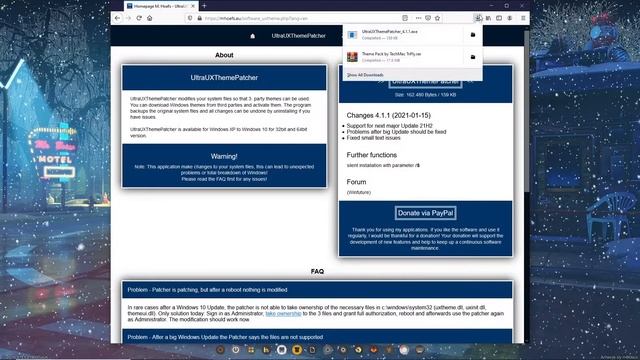The width and height of the screenshot is (640, 360).
Task: Toggle the sidebar toolbar icon
Action: 499,18
